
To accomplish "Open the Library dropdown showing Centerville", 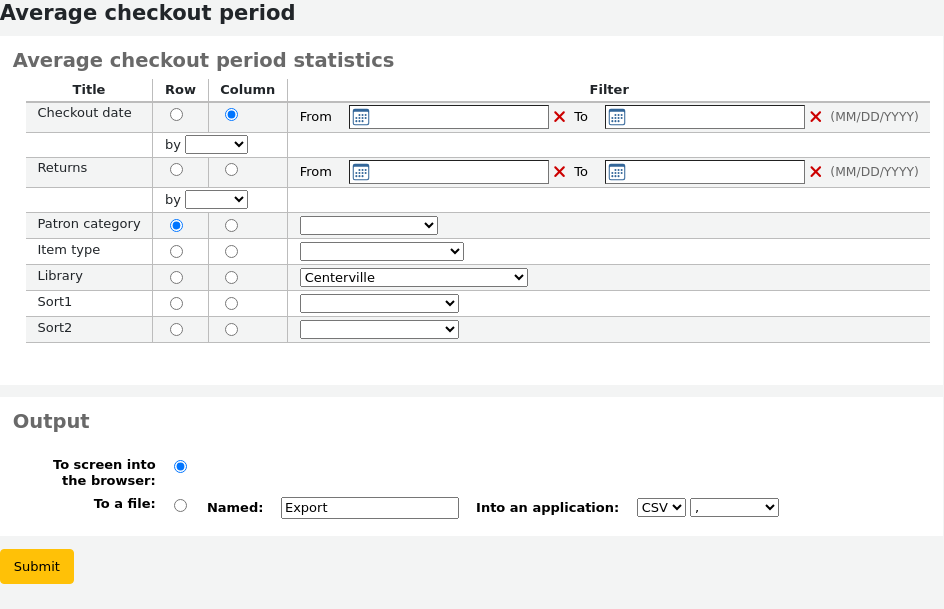I will point(413,277).
